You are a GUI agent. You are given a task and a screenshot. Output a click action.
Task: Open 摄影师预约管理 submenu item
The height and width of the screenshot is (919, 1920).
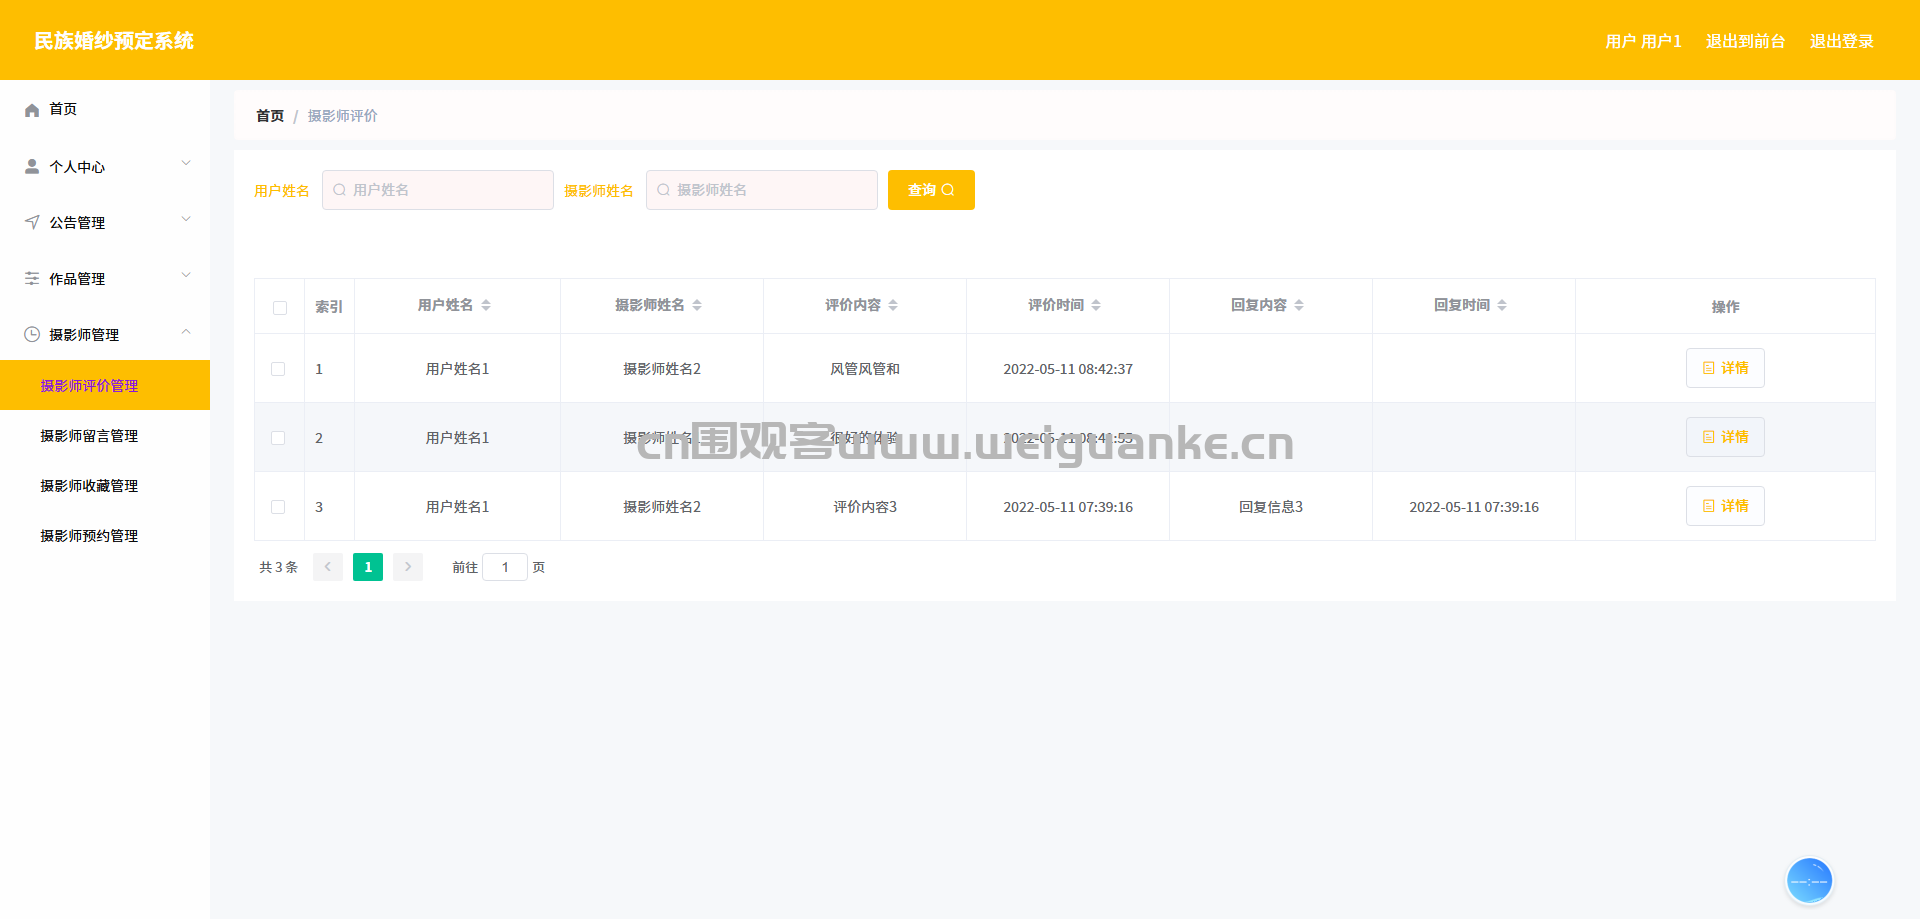tap(105, 535)
